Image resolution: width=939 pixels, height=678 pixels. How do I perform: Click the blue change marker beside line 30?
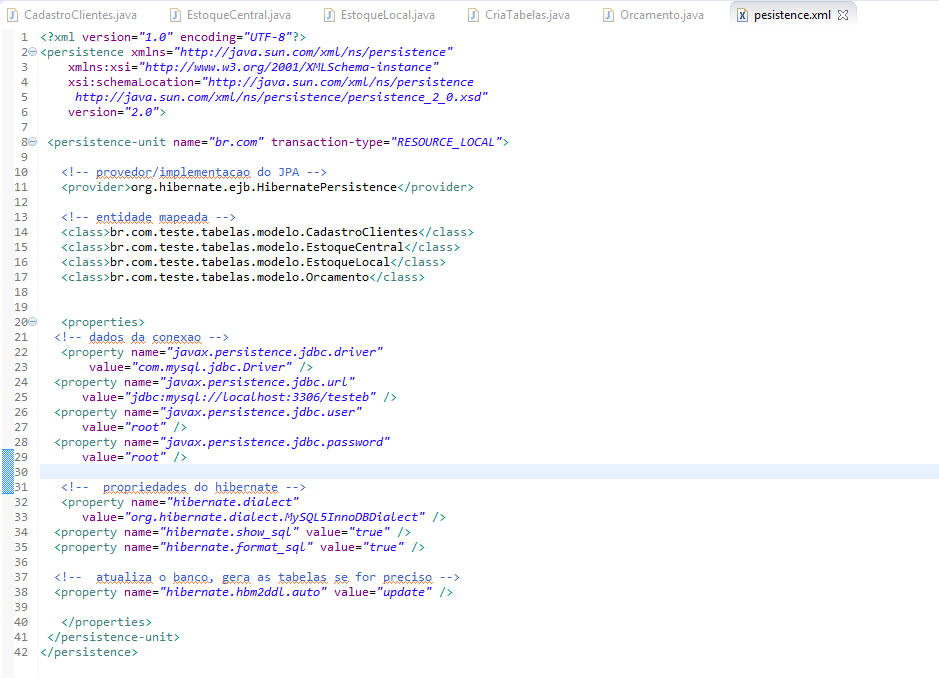point(8,472)
